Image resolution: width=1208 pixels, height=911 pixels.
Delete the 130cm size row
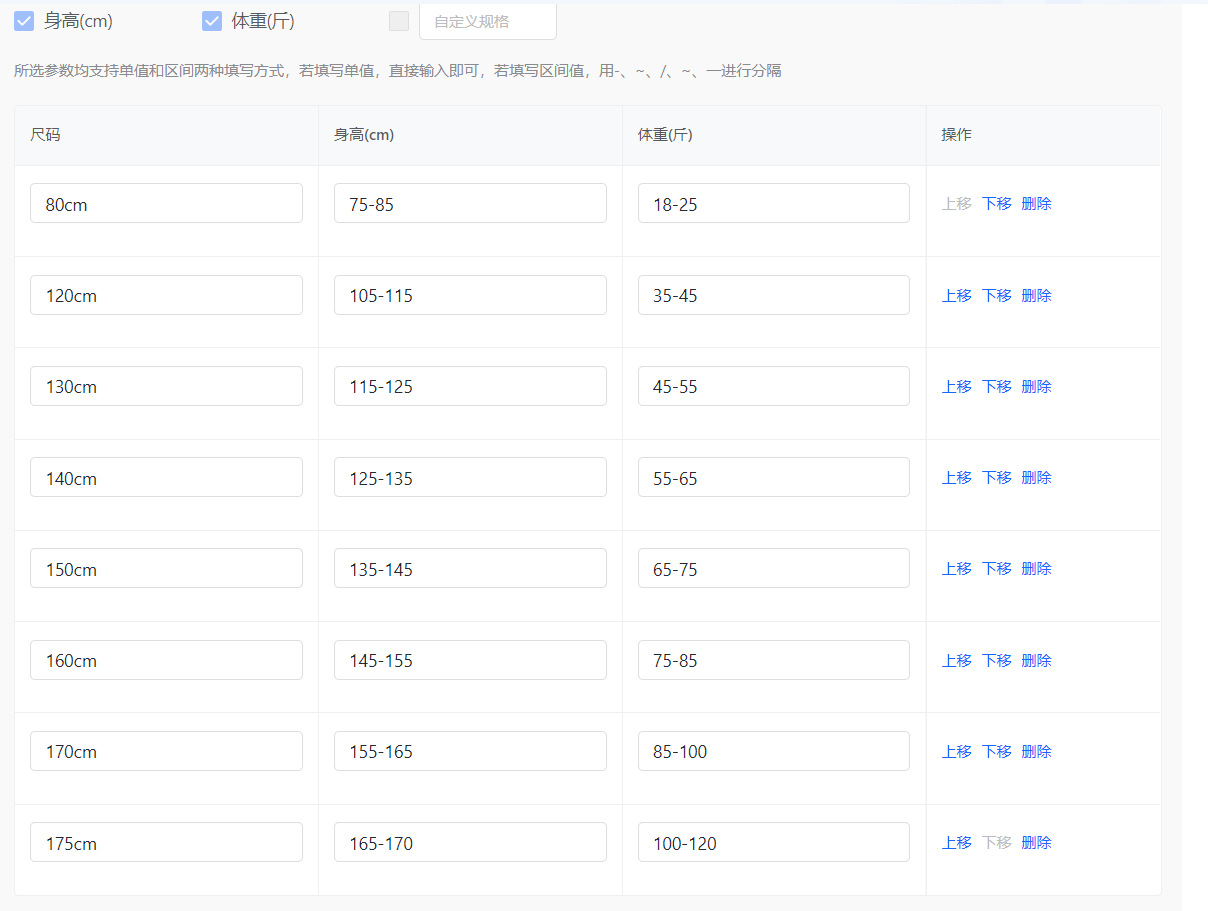(x=1036, y=387)
